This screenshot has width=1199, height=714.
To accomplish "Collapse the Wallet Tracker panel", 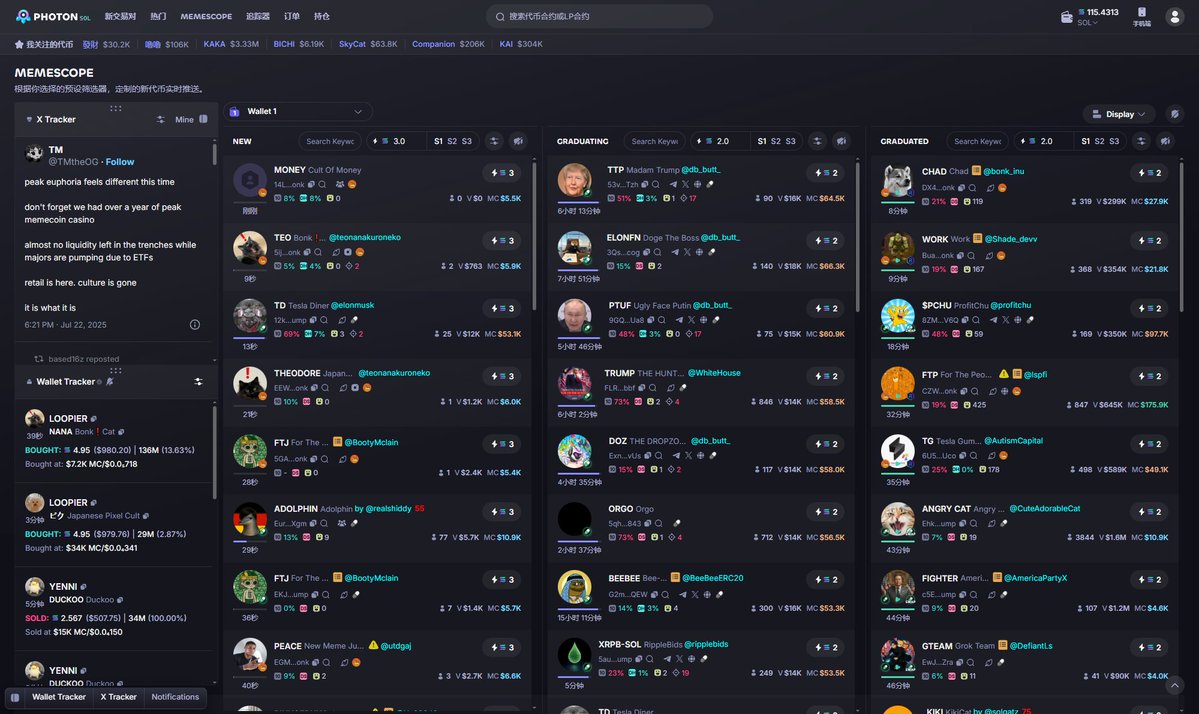I will 29,381.
